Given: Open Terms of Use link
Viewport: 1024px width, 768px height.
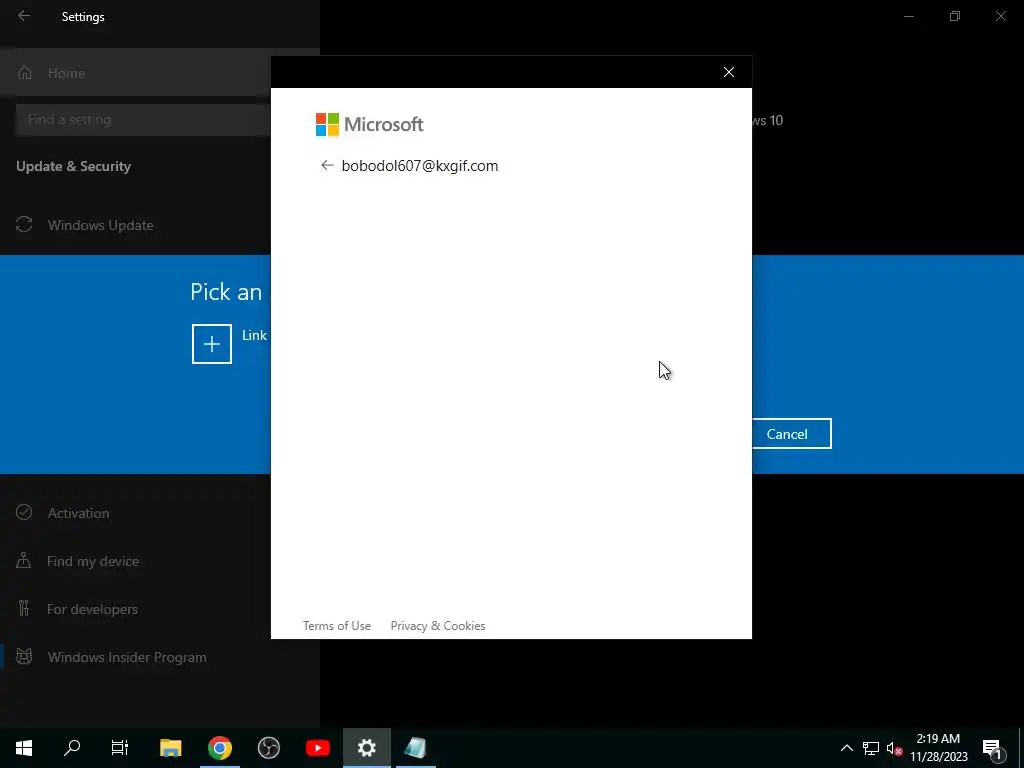Looking at the screenshot, I should coord(337,626).
